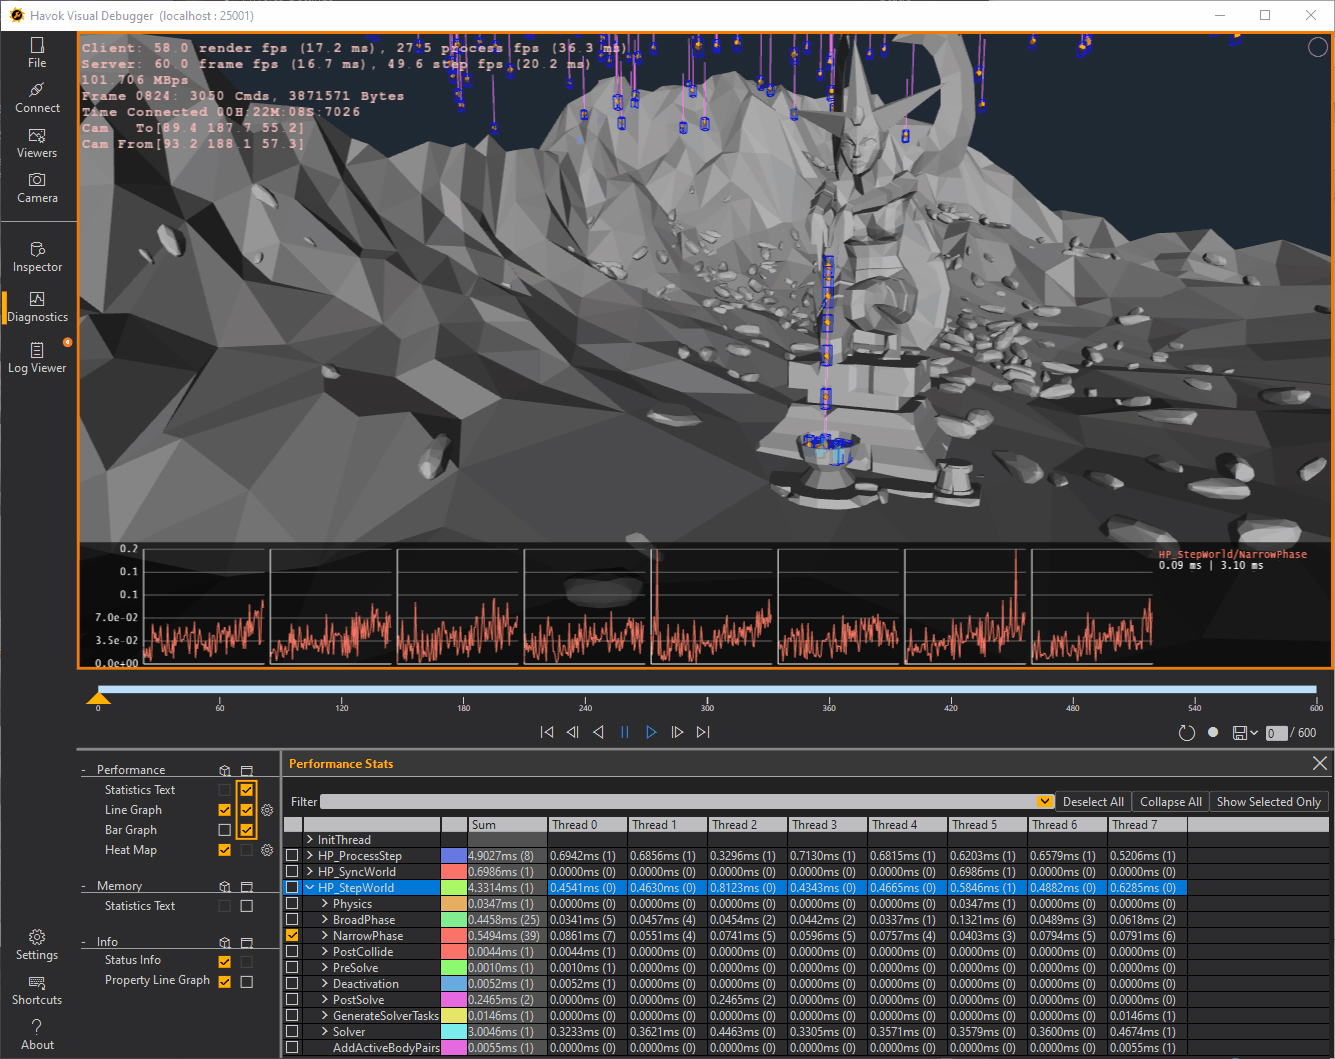
Task: Pause the frame playback
Action: [x=625, y=732]
